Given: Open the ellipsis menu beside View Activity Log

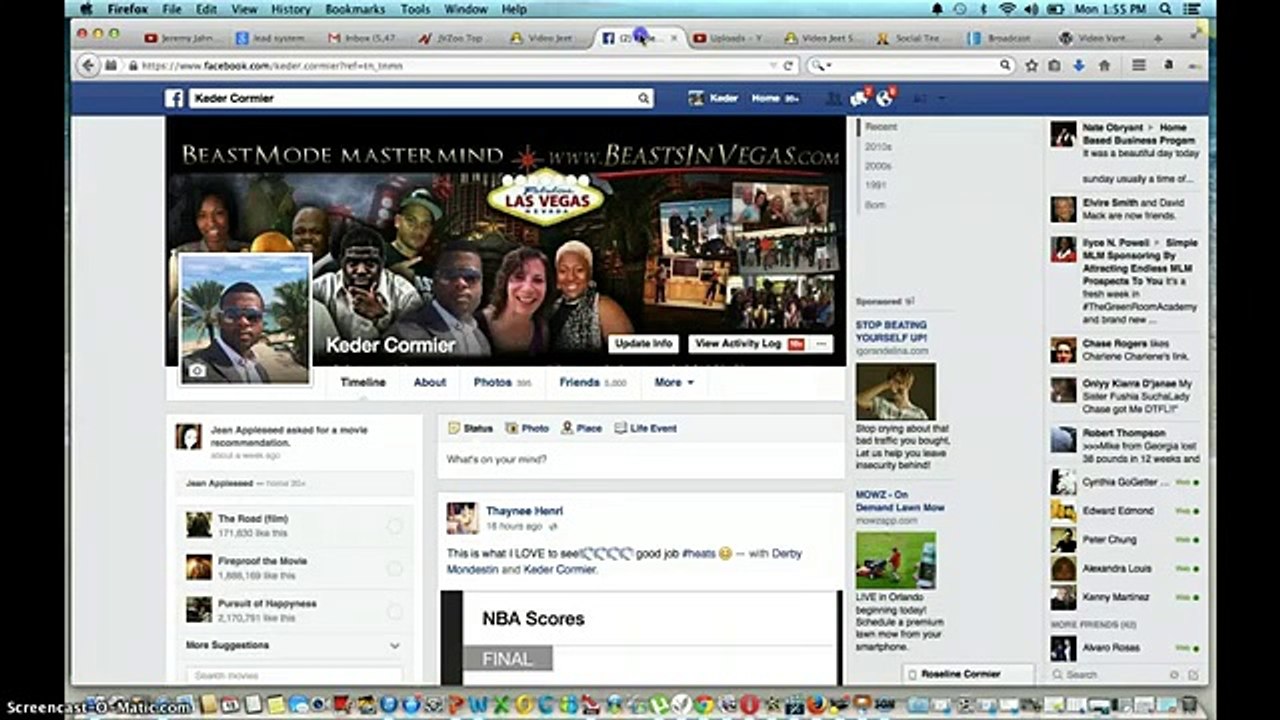Looking at the screenshot, I should tap(821, 344).
